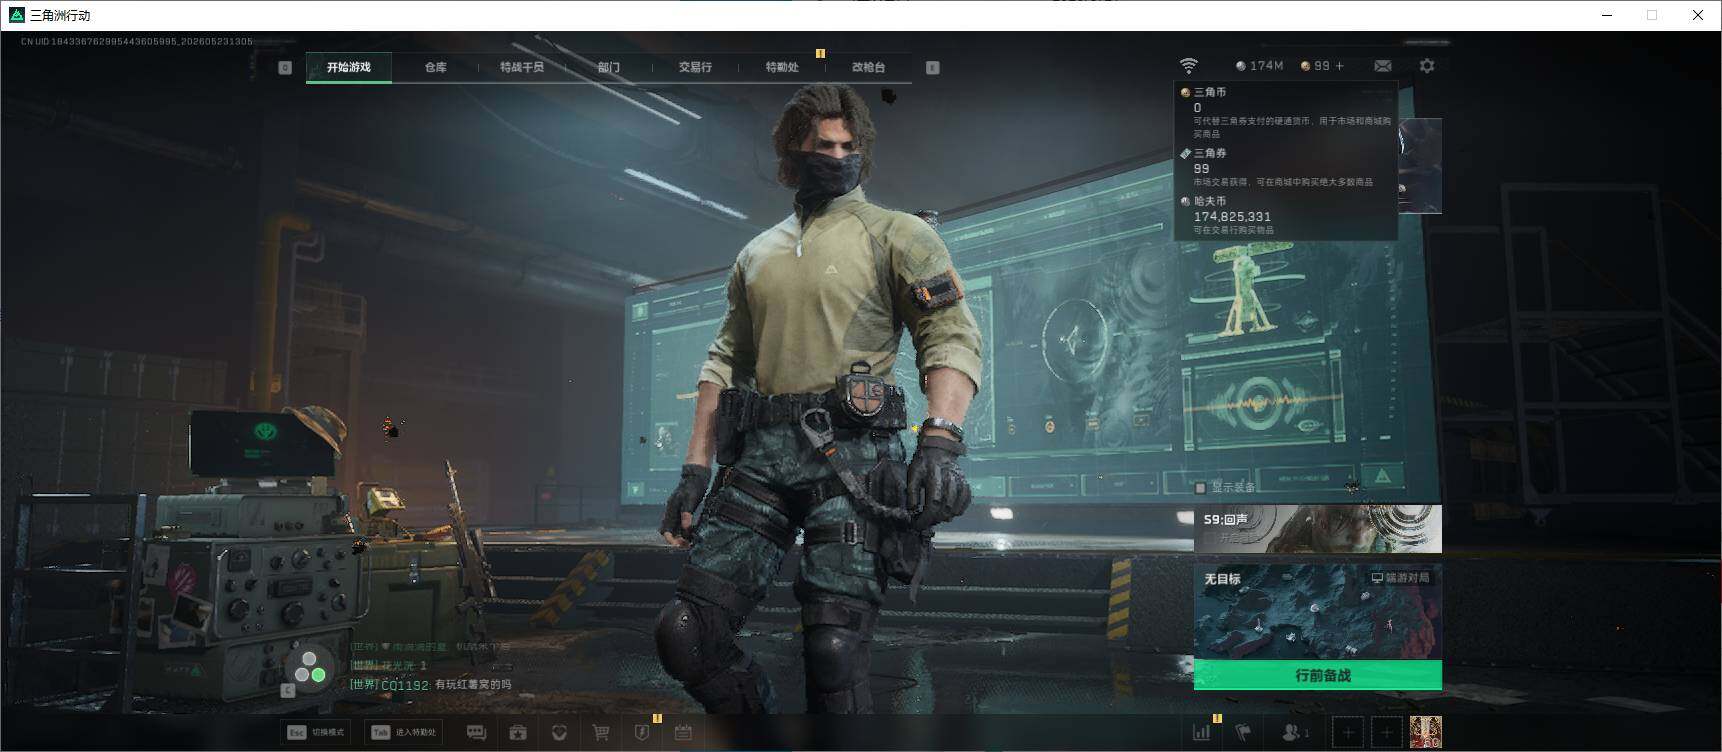1722x752 pixels.
Task: Select the 开始游戏 start game tab
Action: point(348,67)
